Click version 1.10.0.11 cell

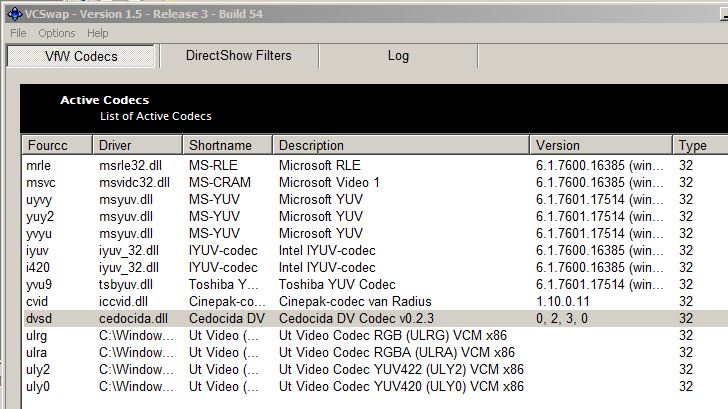[x=563, y=302]
